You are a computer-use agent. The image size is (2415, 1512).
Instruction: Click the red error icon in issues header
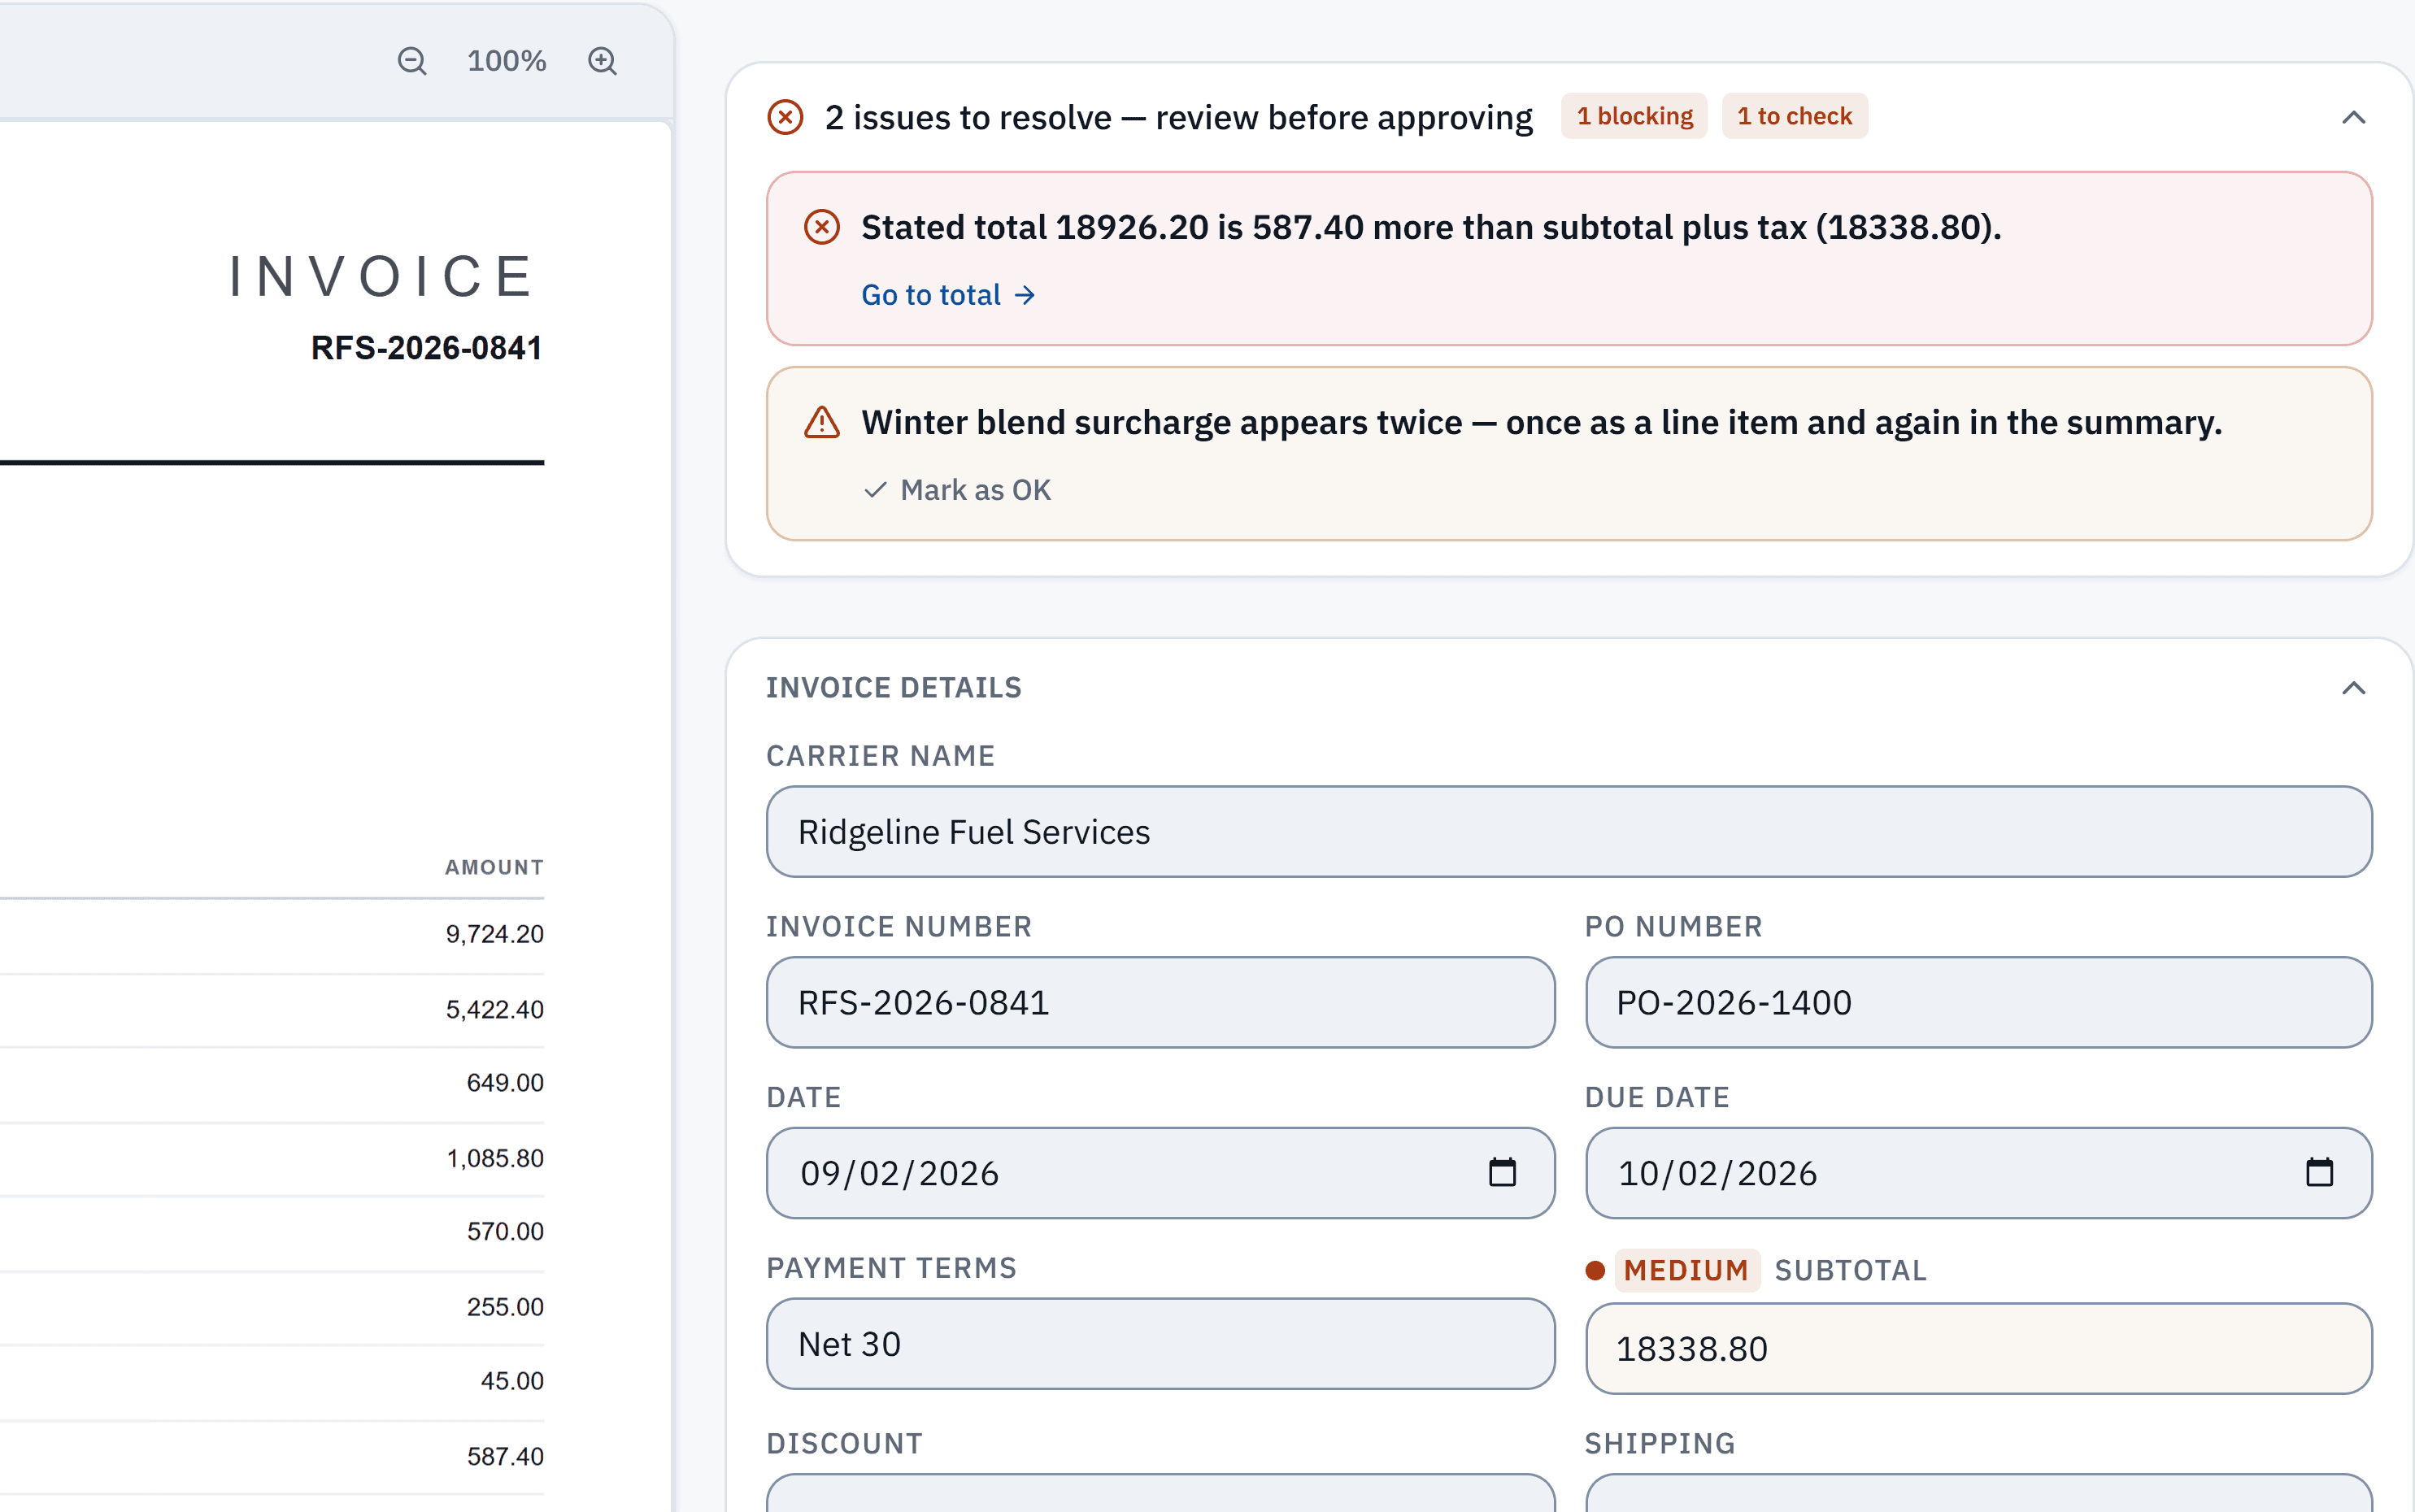coord(785,117)
